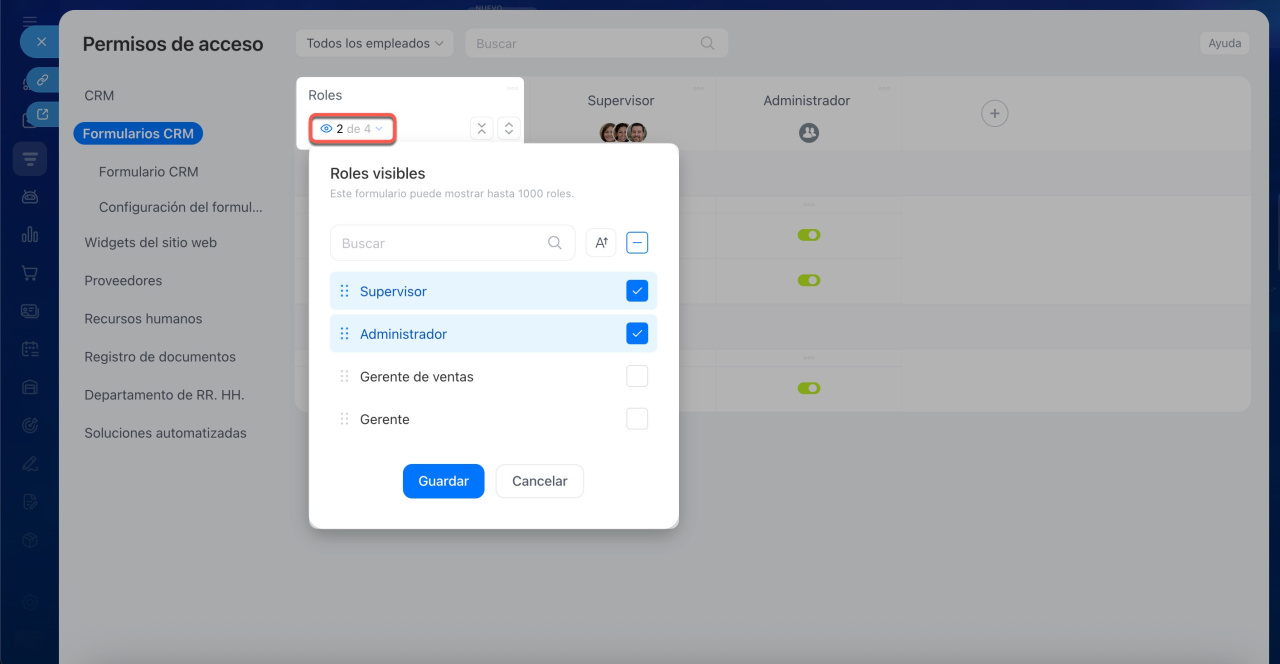Viewport: 1280px width, 664px height.
Task: Click the blue X close panel icon
Action: tap(41, 42)
